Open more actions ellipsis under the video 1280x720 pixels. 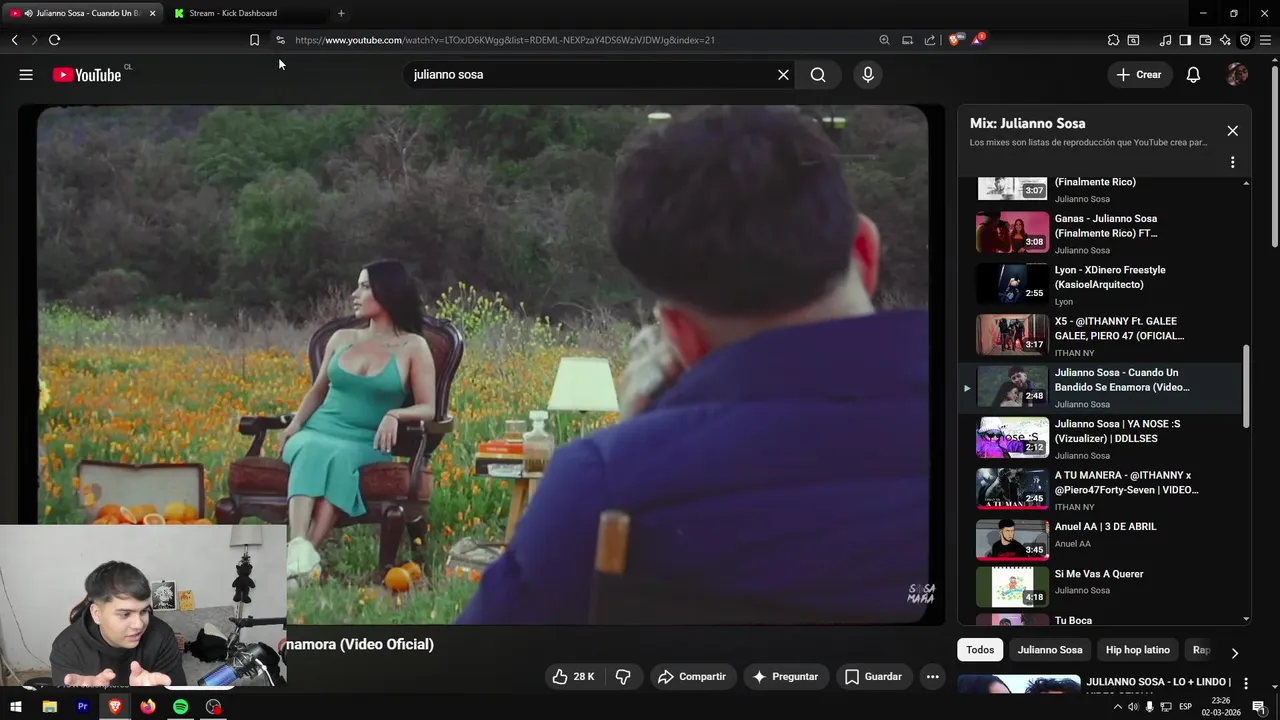(932, 677)
